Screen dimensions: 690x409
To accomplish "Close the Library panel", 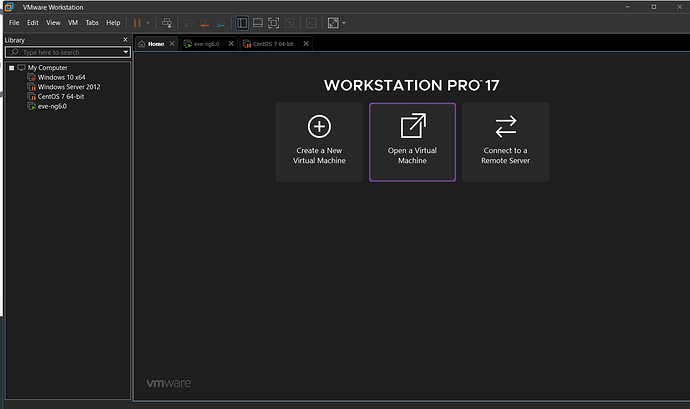I will [125, 40].
